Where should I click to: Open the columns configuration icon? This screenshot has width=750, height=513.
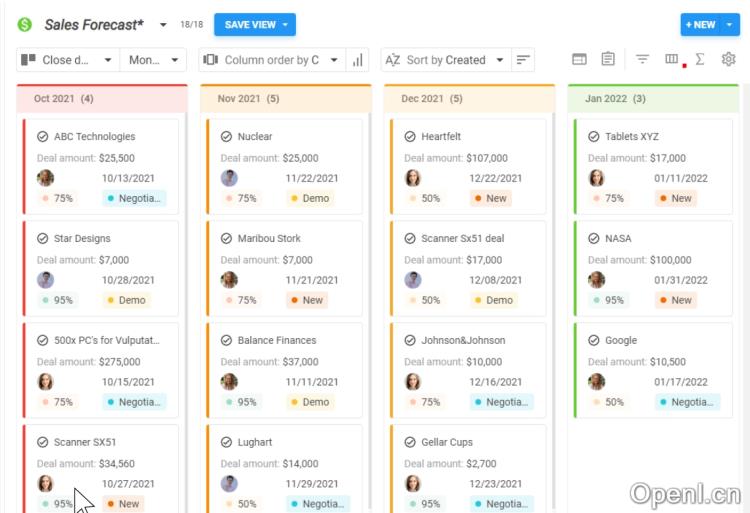[x=672, y=60]
